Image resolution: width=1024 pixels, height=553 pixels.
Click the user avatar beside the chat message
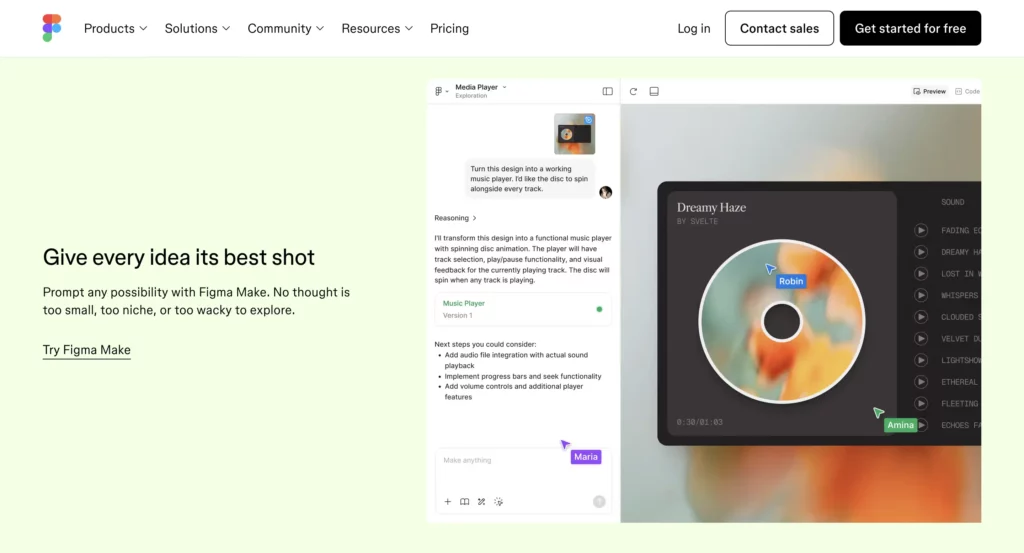[x=605, y=192]
